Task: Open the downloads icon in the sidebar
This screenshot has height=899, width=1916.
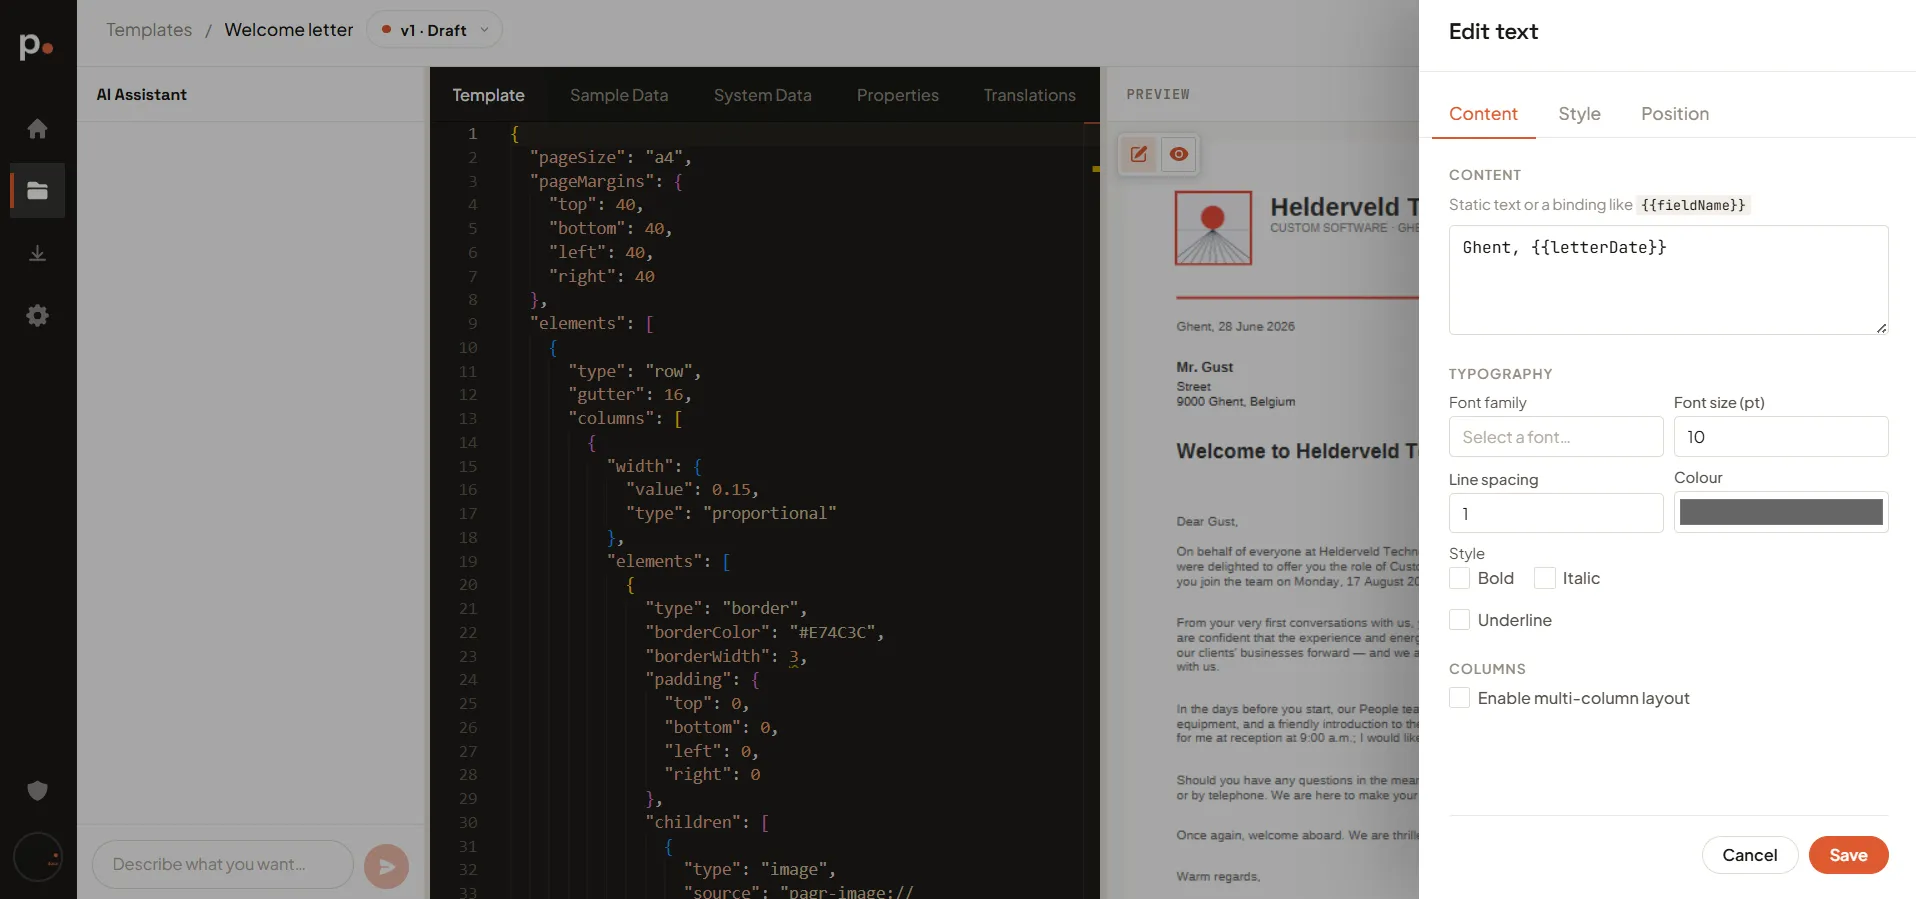Action: coord(37,253)
